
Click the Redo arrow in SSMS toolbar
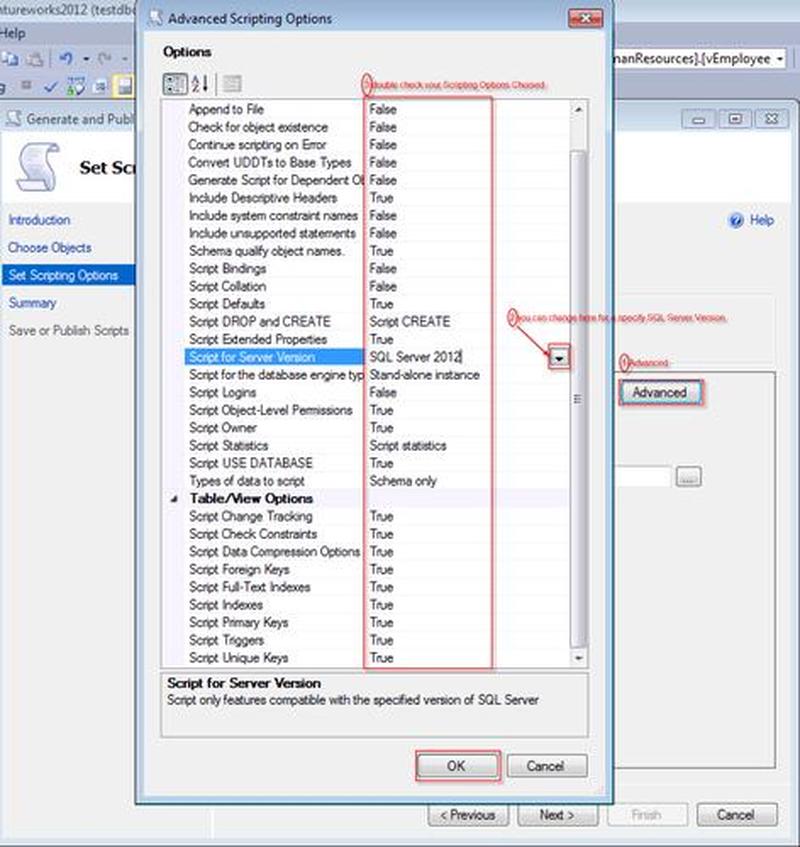pyautogui.click(x=105, y=58)
